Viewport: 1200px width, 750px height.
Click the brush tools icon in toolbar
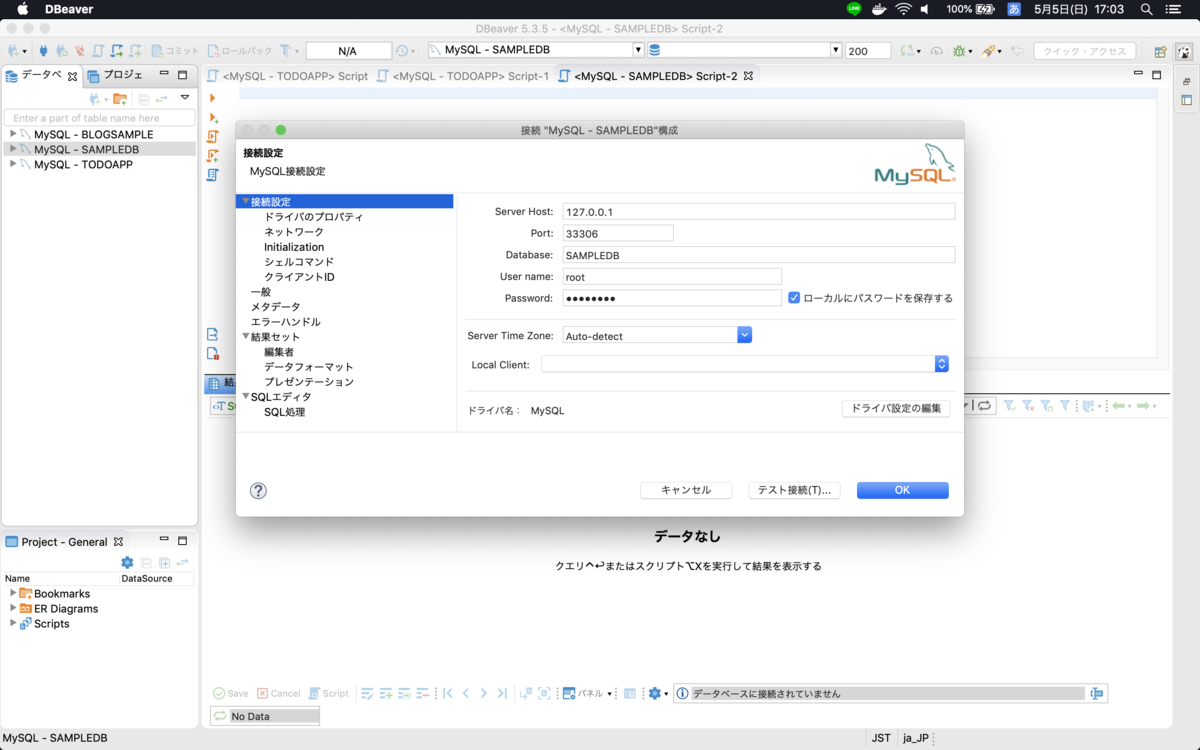[988, 51]
